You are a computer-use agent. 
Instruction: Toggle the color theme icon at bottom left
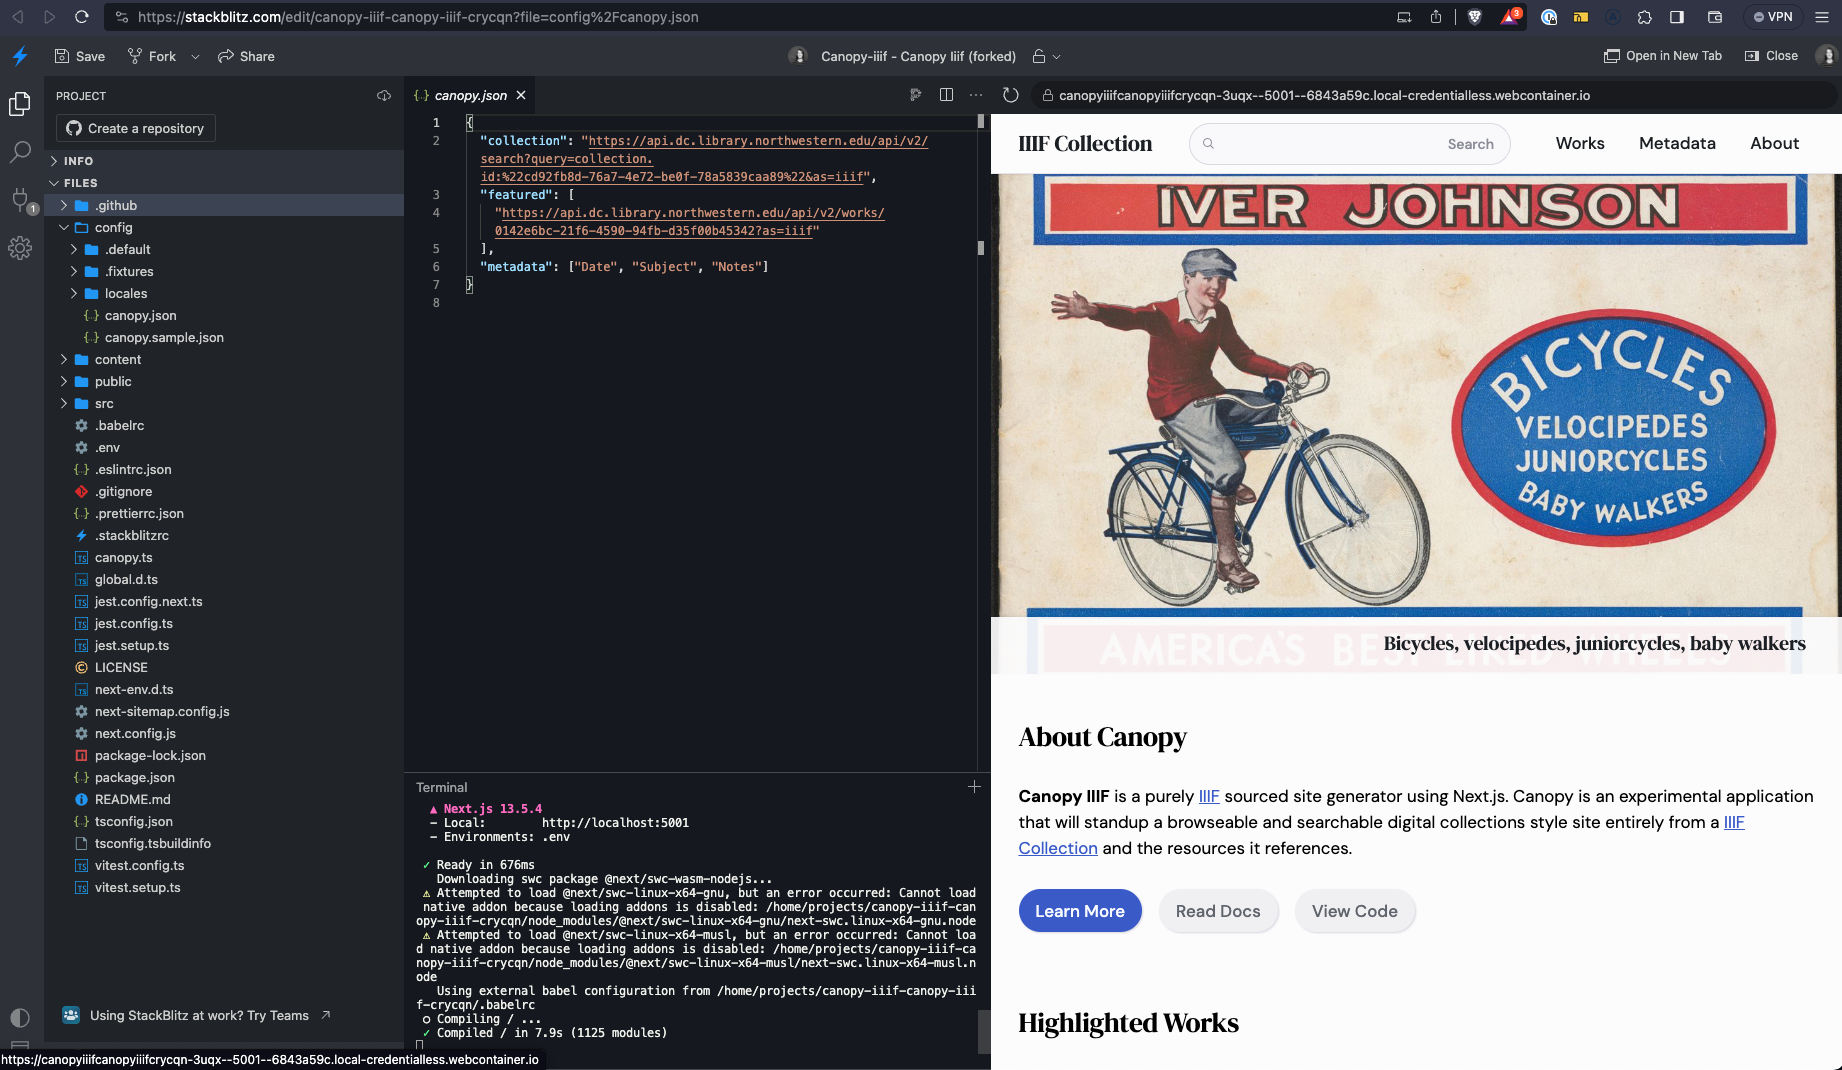[x=20, y=1017]
